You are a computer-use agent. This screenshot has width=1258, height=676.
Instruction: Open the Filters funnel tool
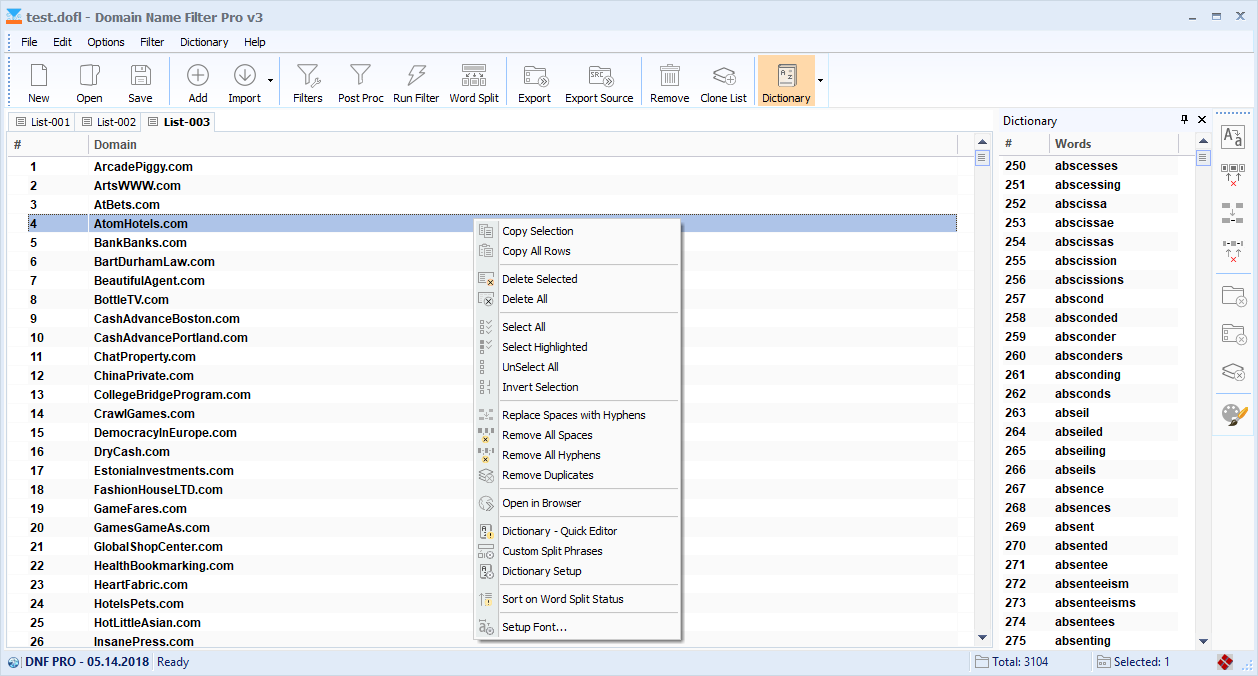click(x=308, y=81)
